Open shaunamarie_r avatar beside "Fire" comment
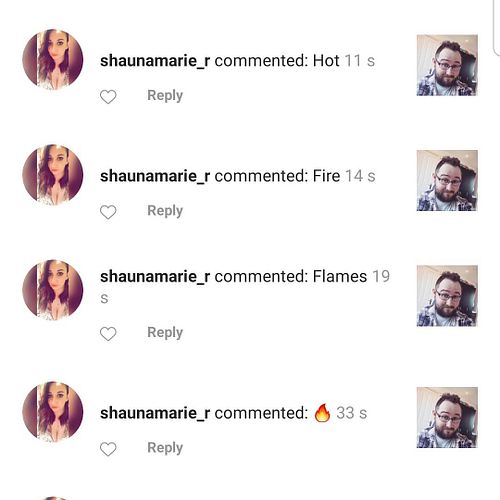 (x=53, y=175)
